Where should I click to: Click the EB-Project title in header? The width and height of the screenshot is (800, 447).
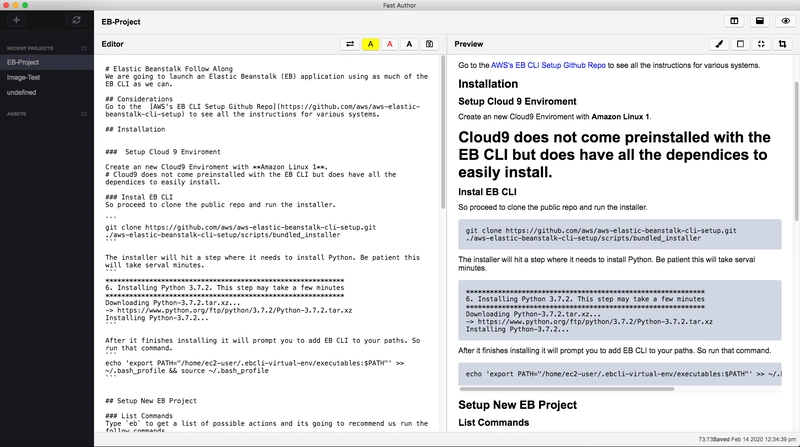tap(121, 22)
